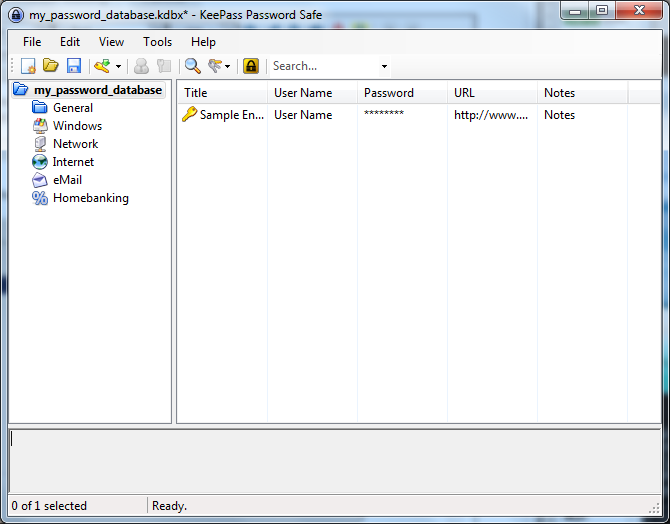This screenshot has height=524, width=670.
Task: Open the File menu
Action: [x=32, y=42]
